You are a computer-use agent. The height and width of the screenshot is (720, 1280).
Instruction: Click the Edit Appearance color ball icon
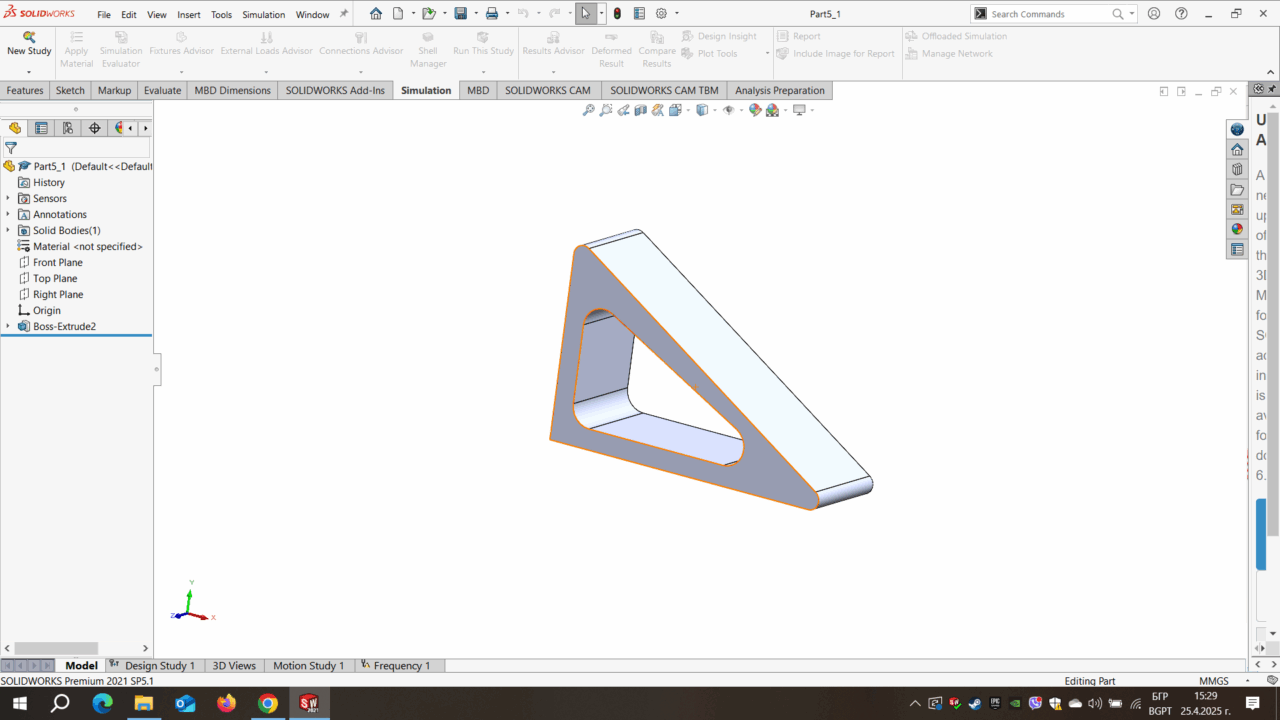point(755,110)
